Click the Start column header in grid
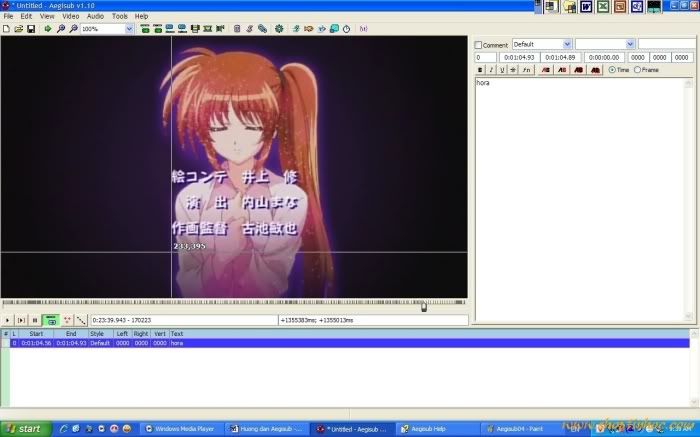The image size is (700, 437). click(x=36, y=333)
